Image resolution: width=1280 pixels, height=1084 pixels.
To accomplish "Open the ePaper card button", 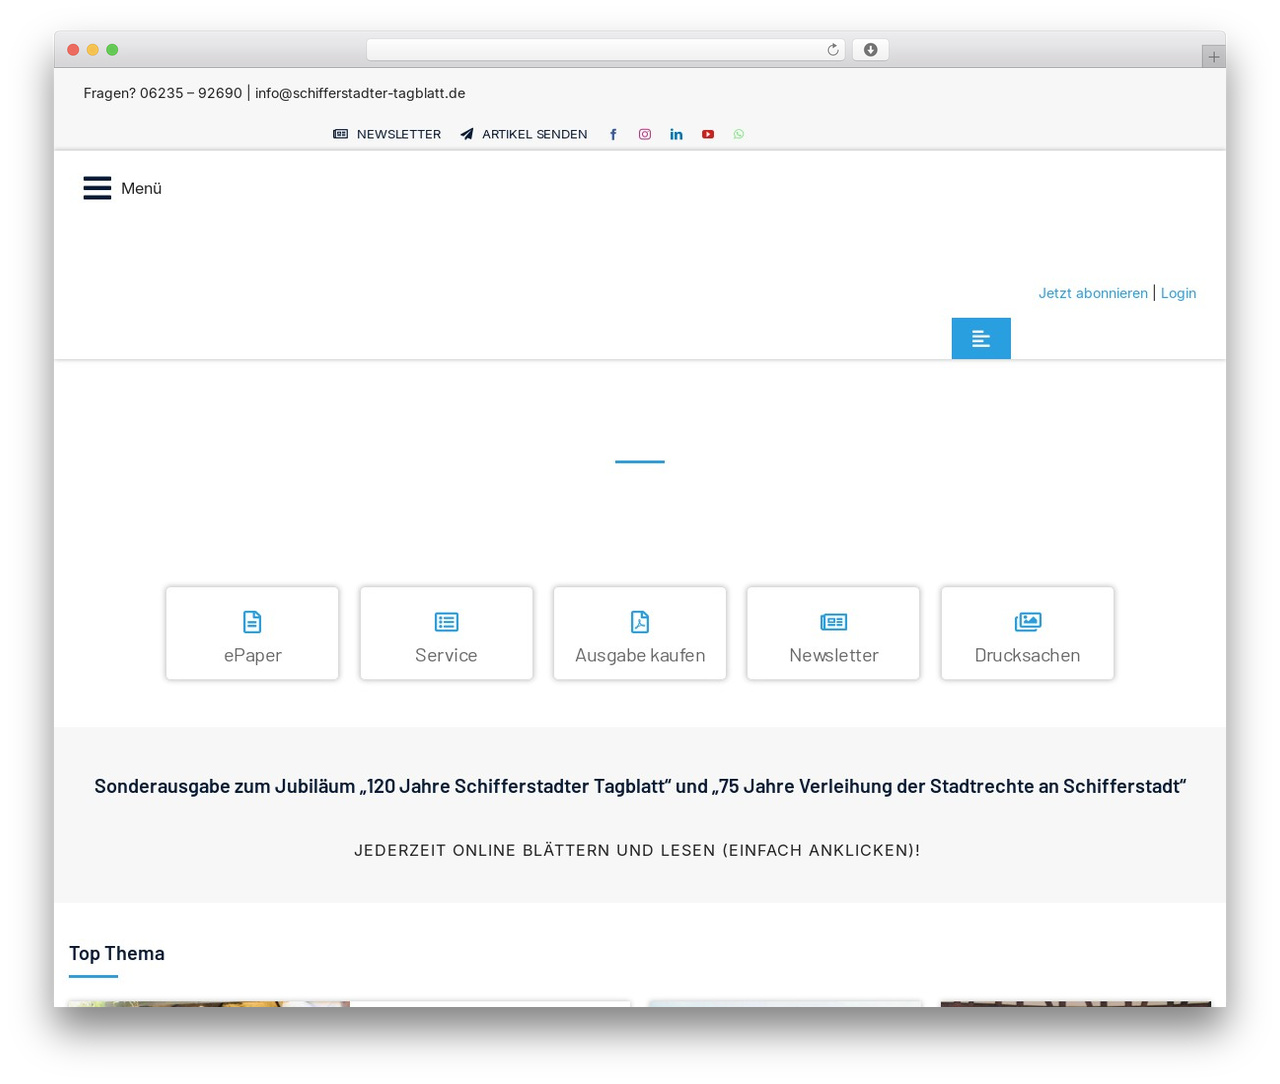I will tap(252, 633).
